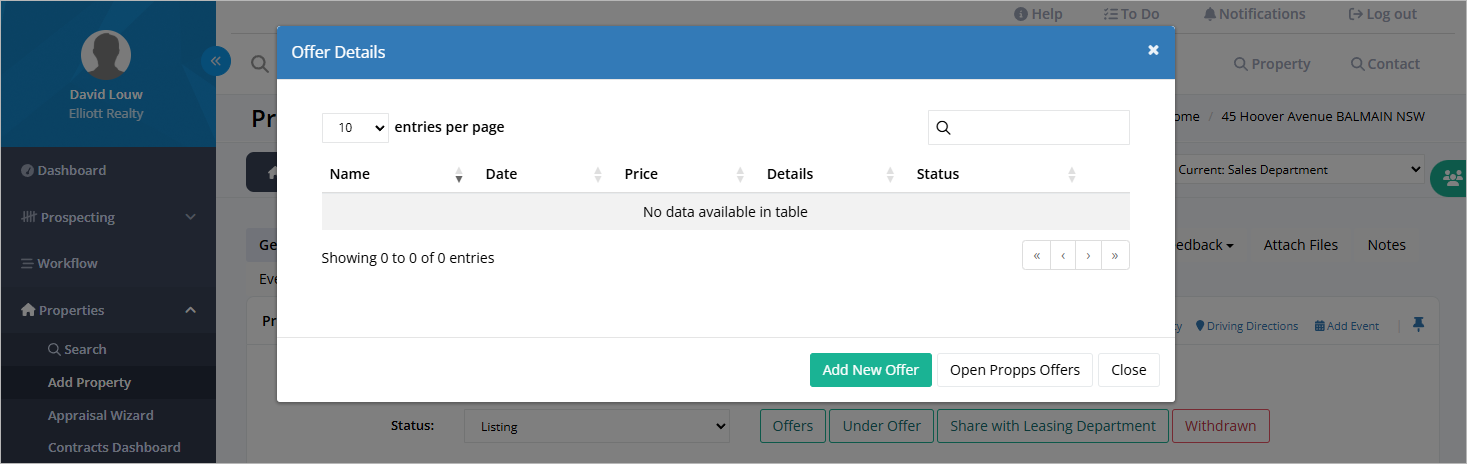The height and width of the screenshot is (464, 1467).
Task: Click Property search option
Action: 1272,64
